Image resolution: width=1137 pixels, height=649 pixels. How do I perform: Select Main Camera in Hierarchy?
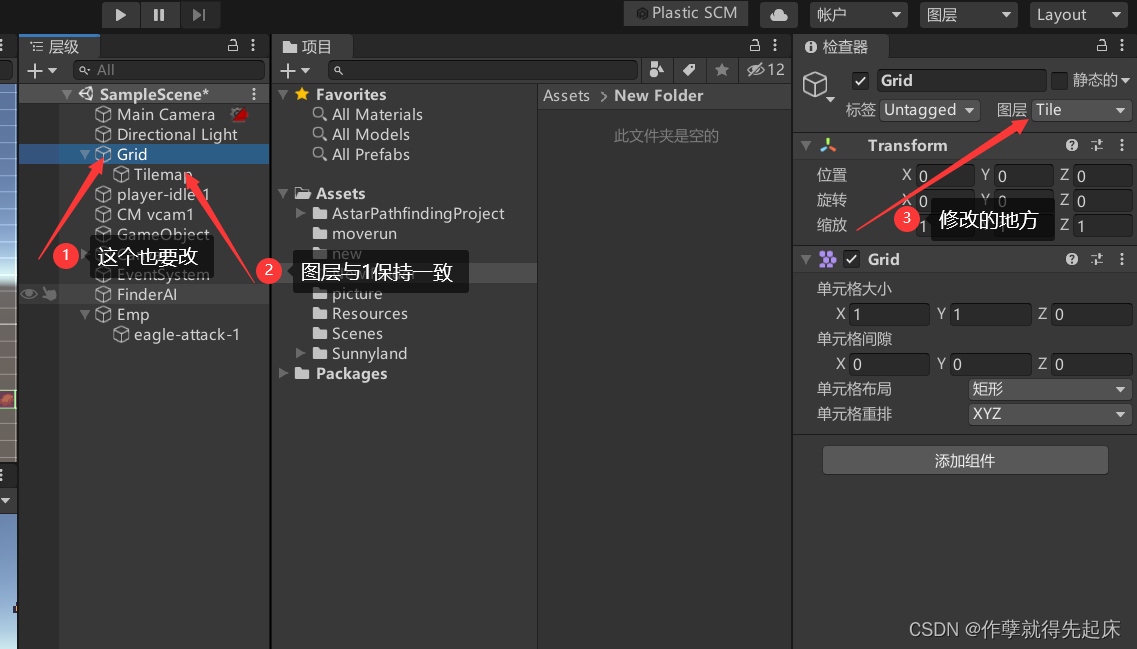(166, 115)
